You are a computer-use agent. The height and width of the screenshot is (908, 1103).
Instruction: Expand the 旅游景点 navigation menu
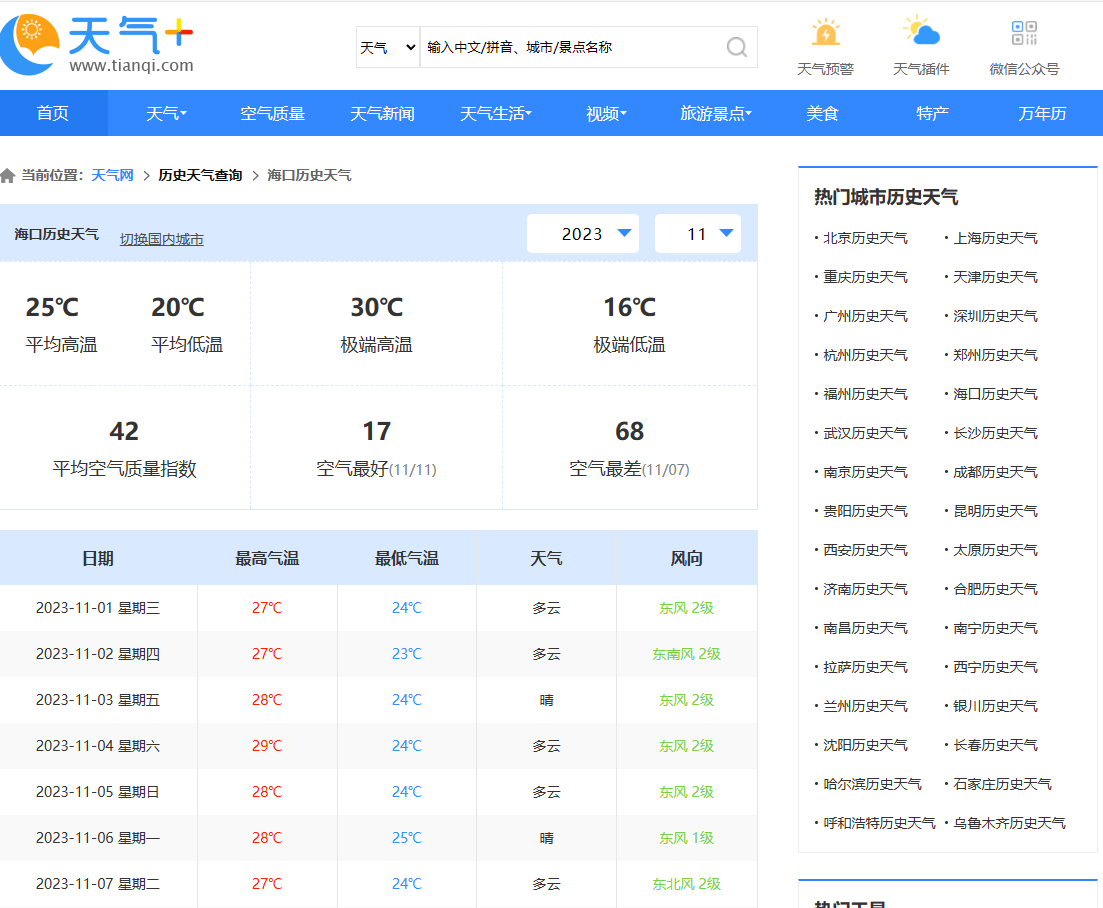pyautogui.click(x=715, y=113)
